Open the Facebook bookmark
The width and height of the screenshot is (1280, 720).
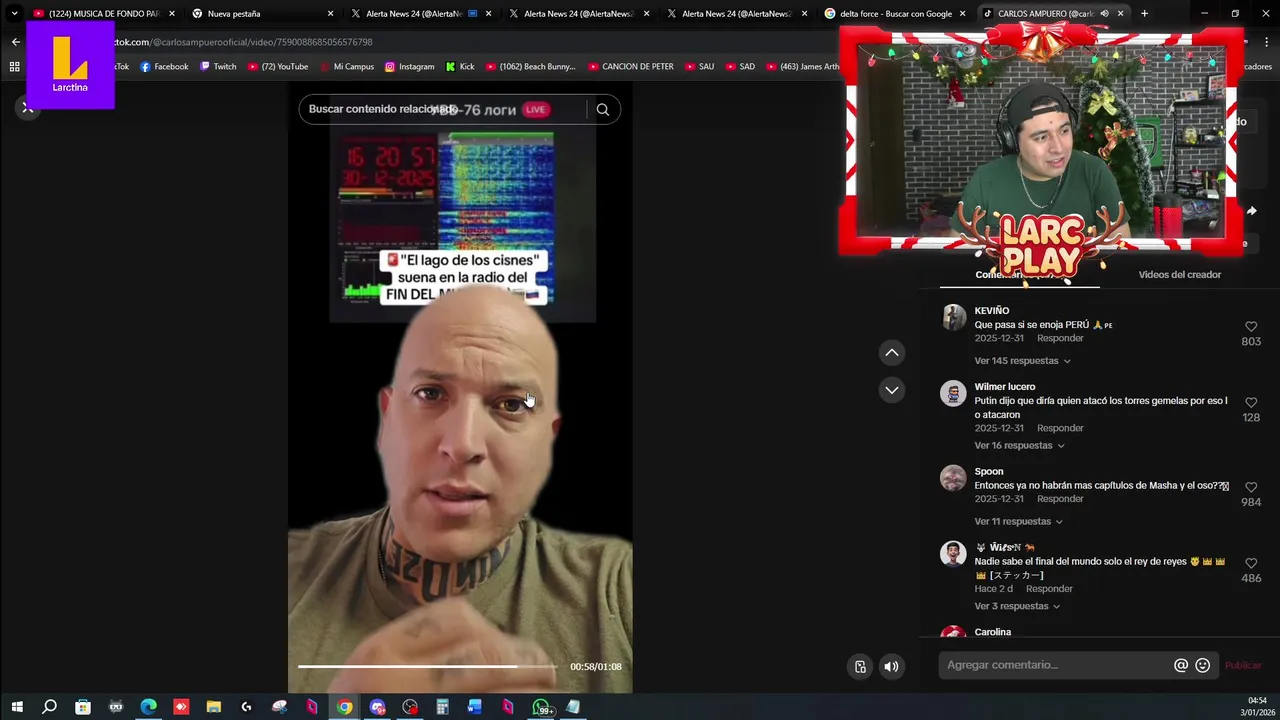(164, 67)
